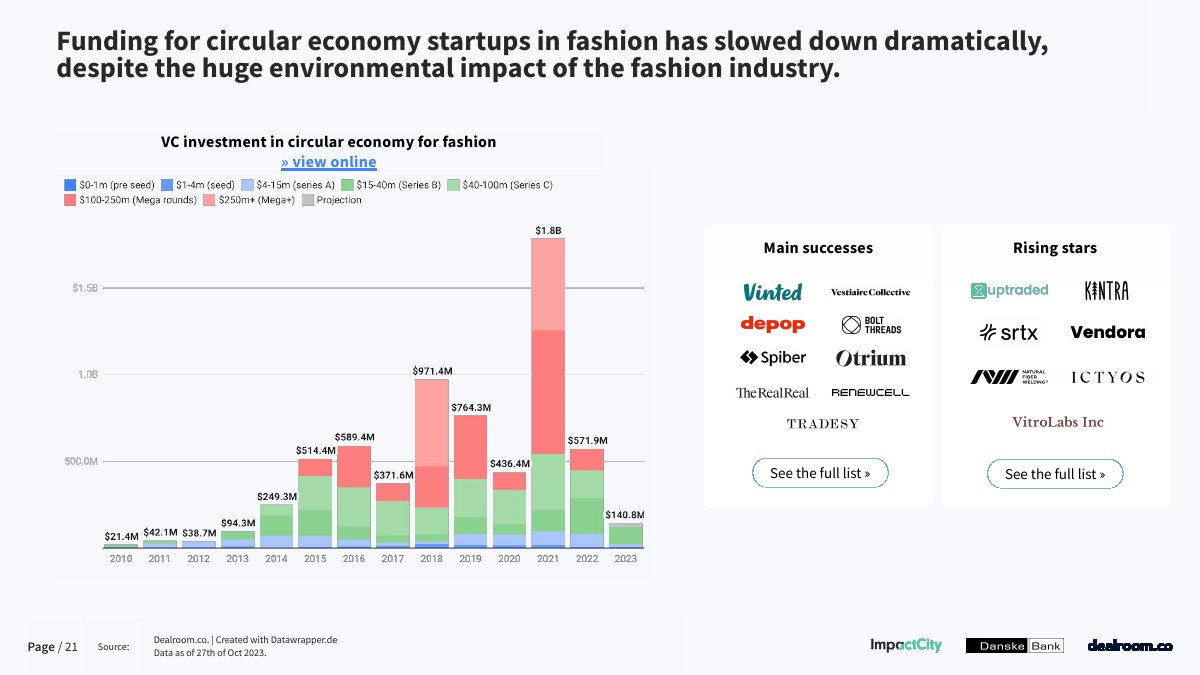Click the 2021 bar in chart
1200x675 pixels.
click(x=548, y=400)
